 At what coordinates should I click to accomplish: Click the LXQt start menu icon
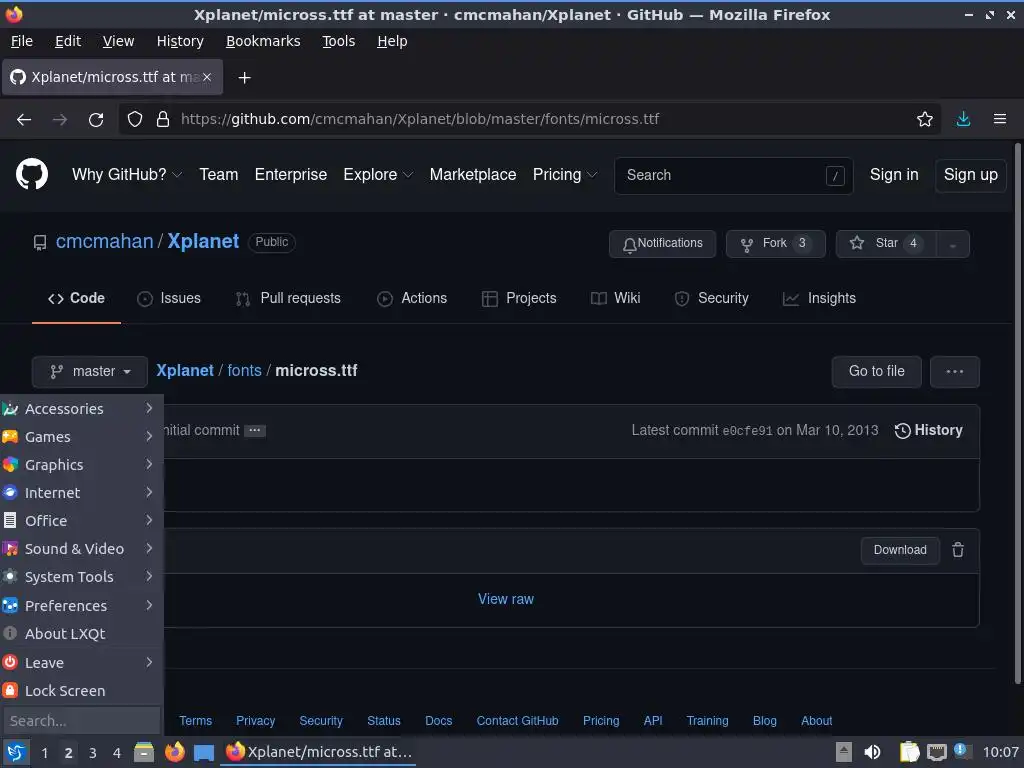[16, 752]
